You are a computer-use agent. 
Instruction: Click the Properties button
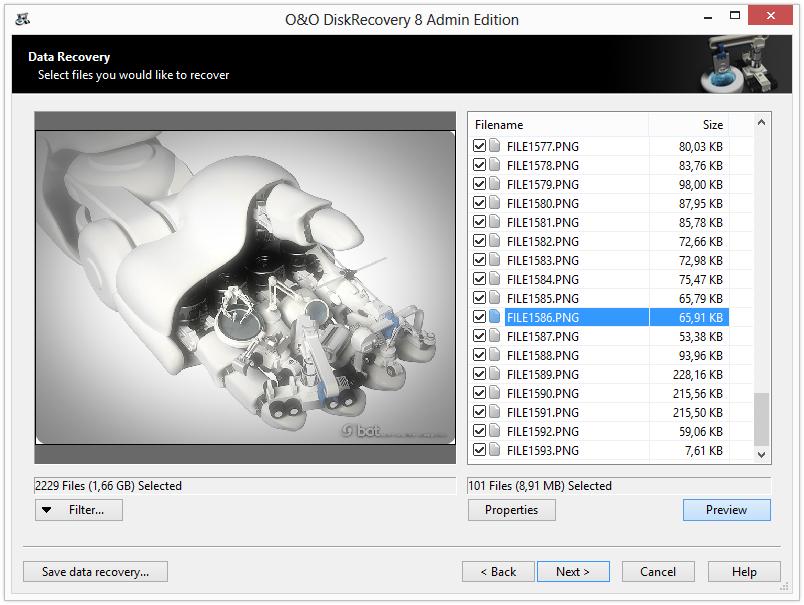pos(511,510)
